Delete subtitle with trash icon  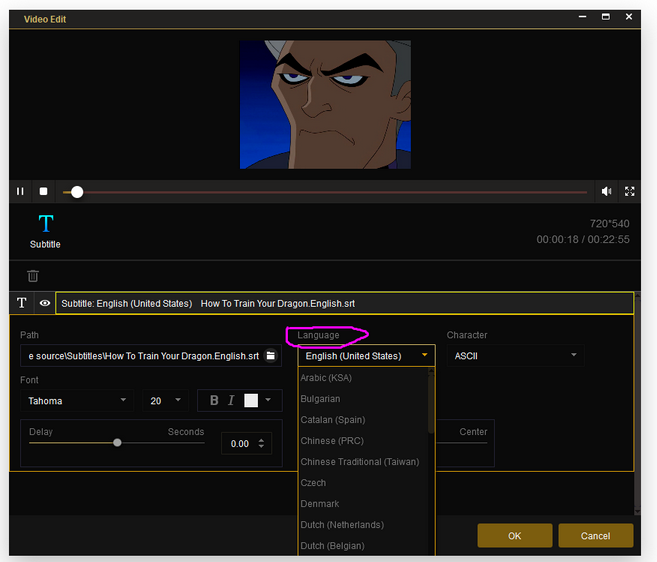pyautogui.click(x=33, y=276)
